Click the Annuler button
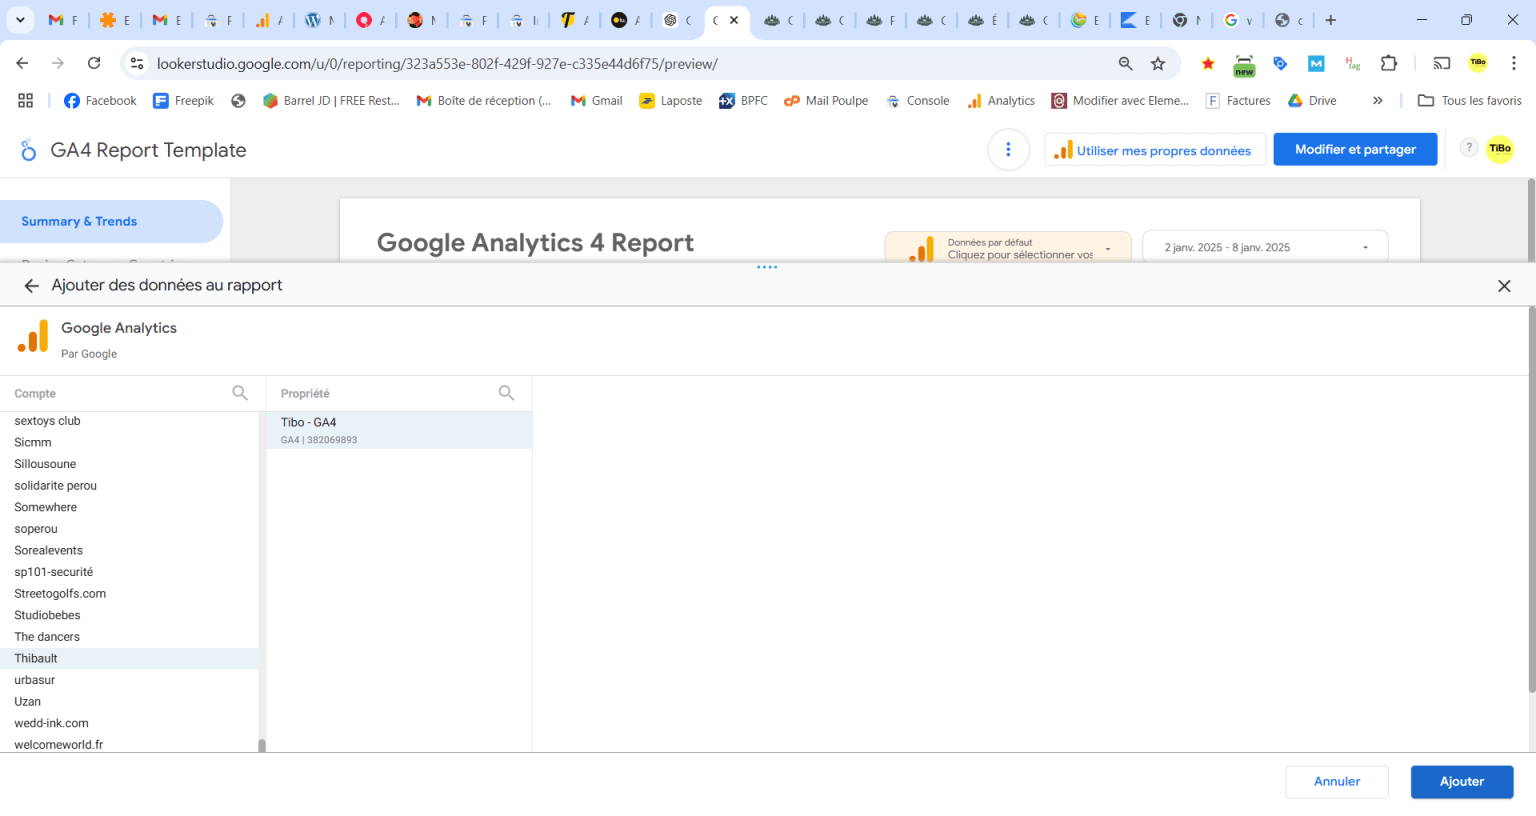Image resolution: width=1536 pixels, height=816 pixels. click(1337, 782)
